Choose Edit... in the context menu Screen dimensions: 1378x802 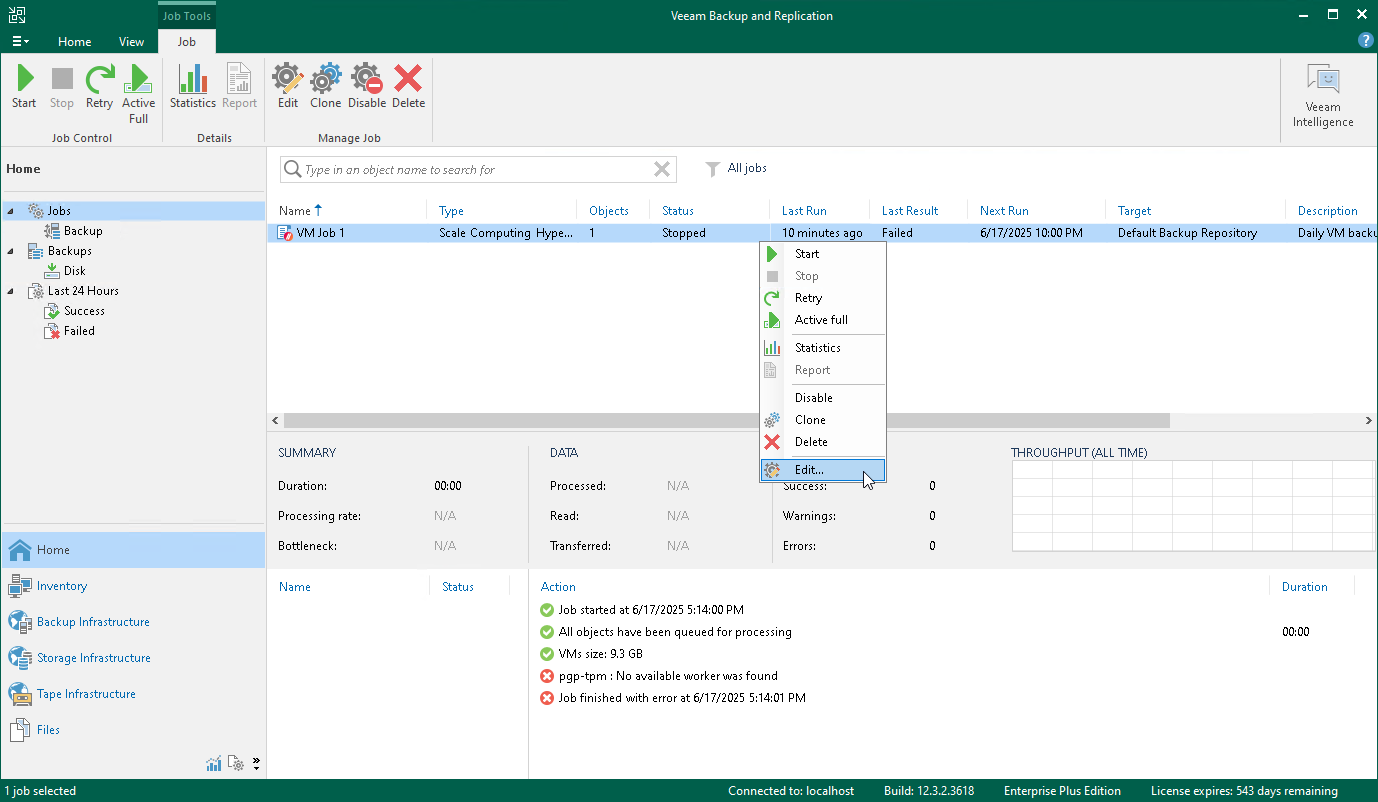(823, 470)
